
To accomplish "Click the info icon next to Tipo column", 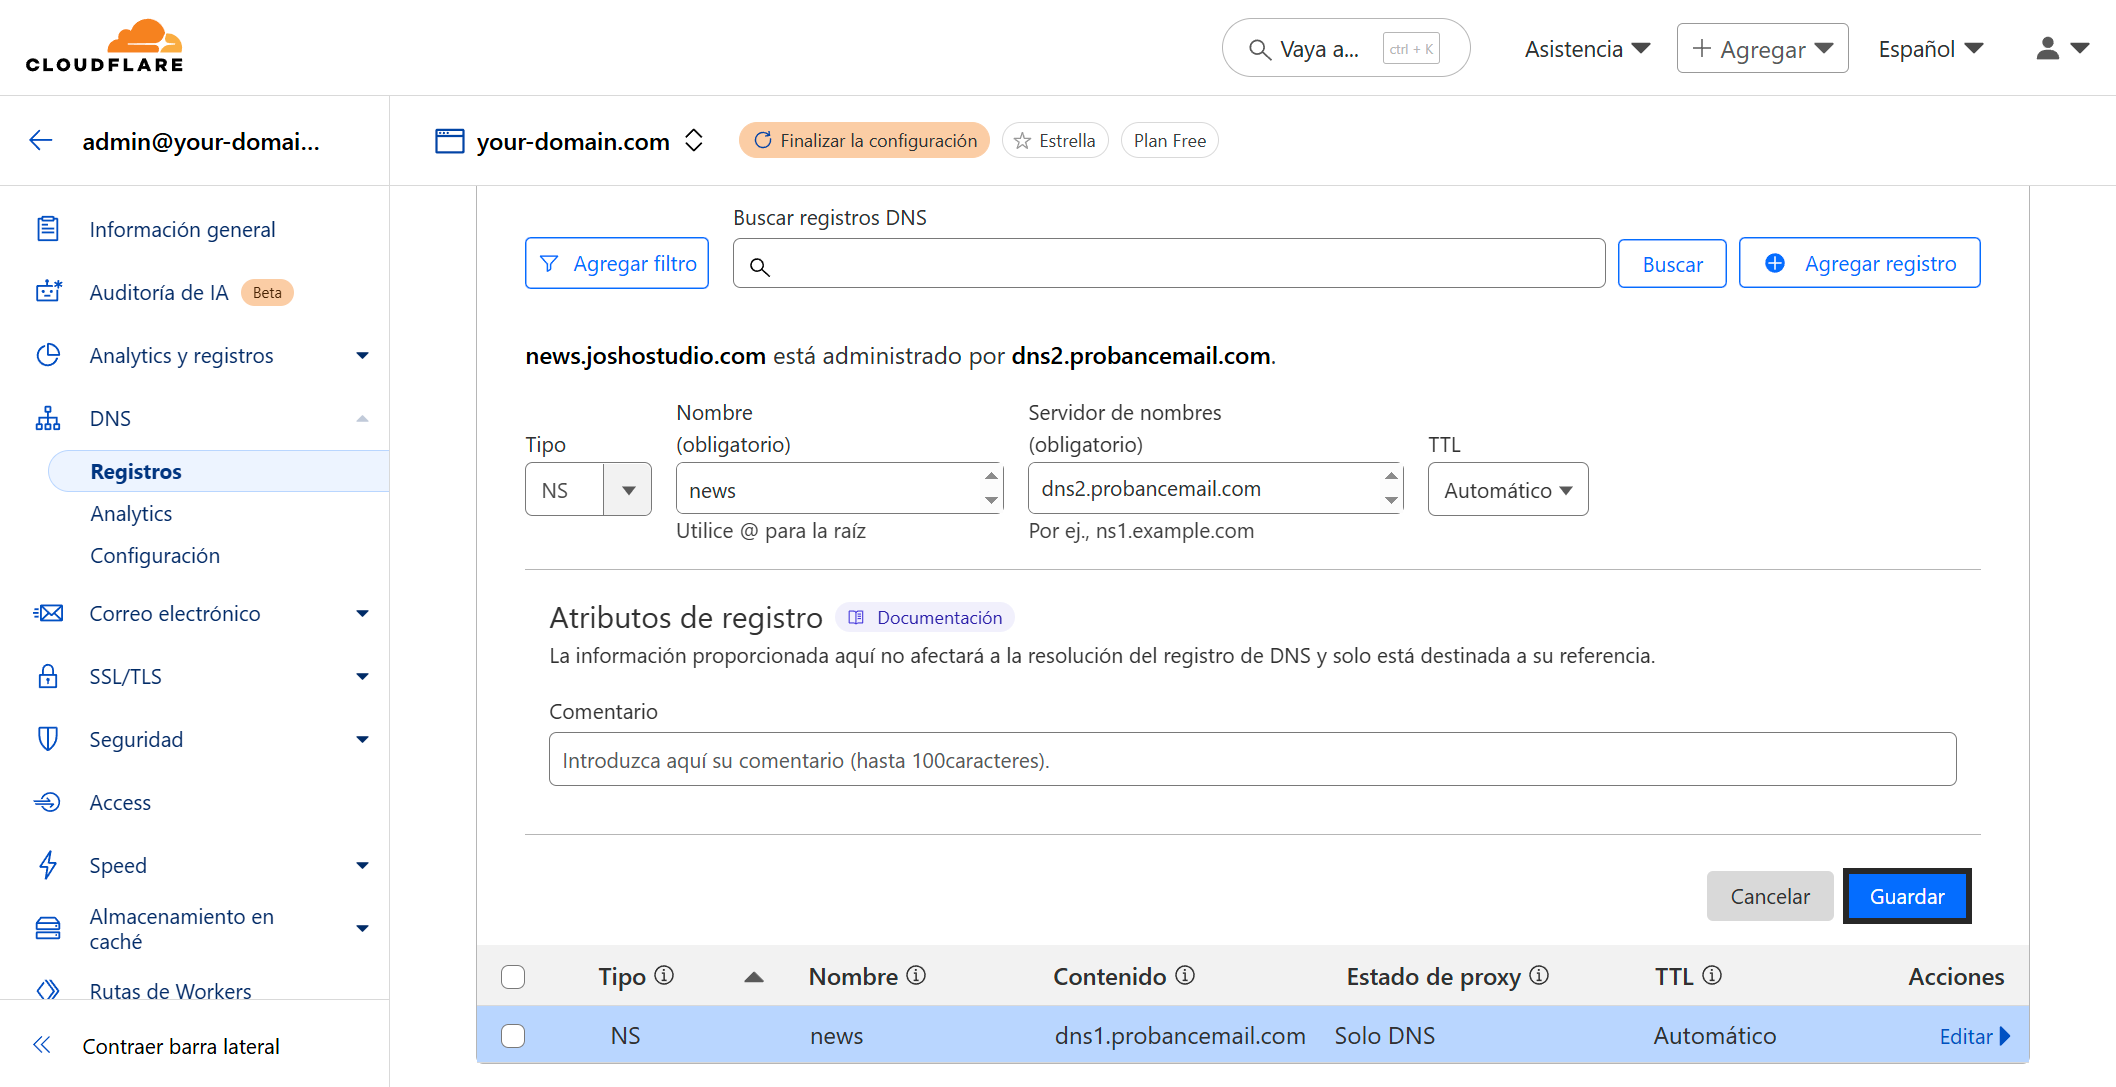I will coord(664,975).
